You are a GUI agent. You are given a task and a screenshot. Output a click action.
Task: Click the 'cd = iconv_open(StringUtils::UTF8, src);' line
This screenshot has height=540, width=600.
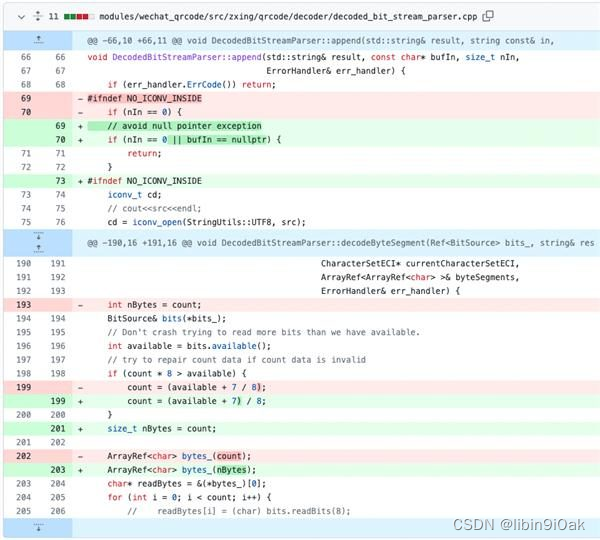click(206, 222)
